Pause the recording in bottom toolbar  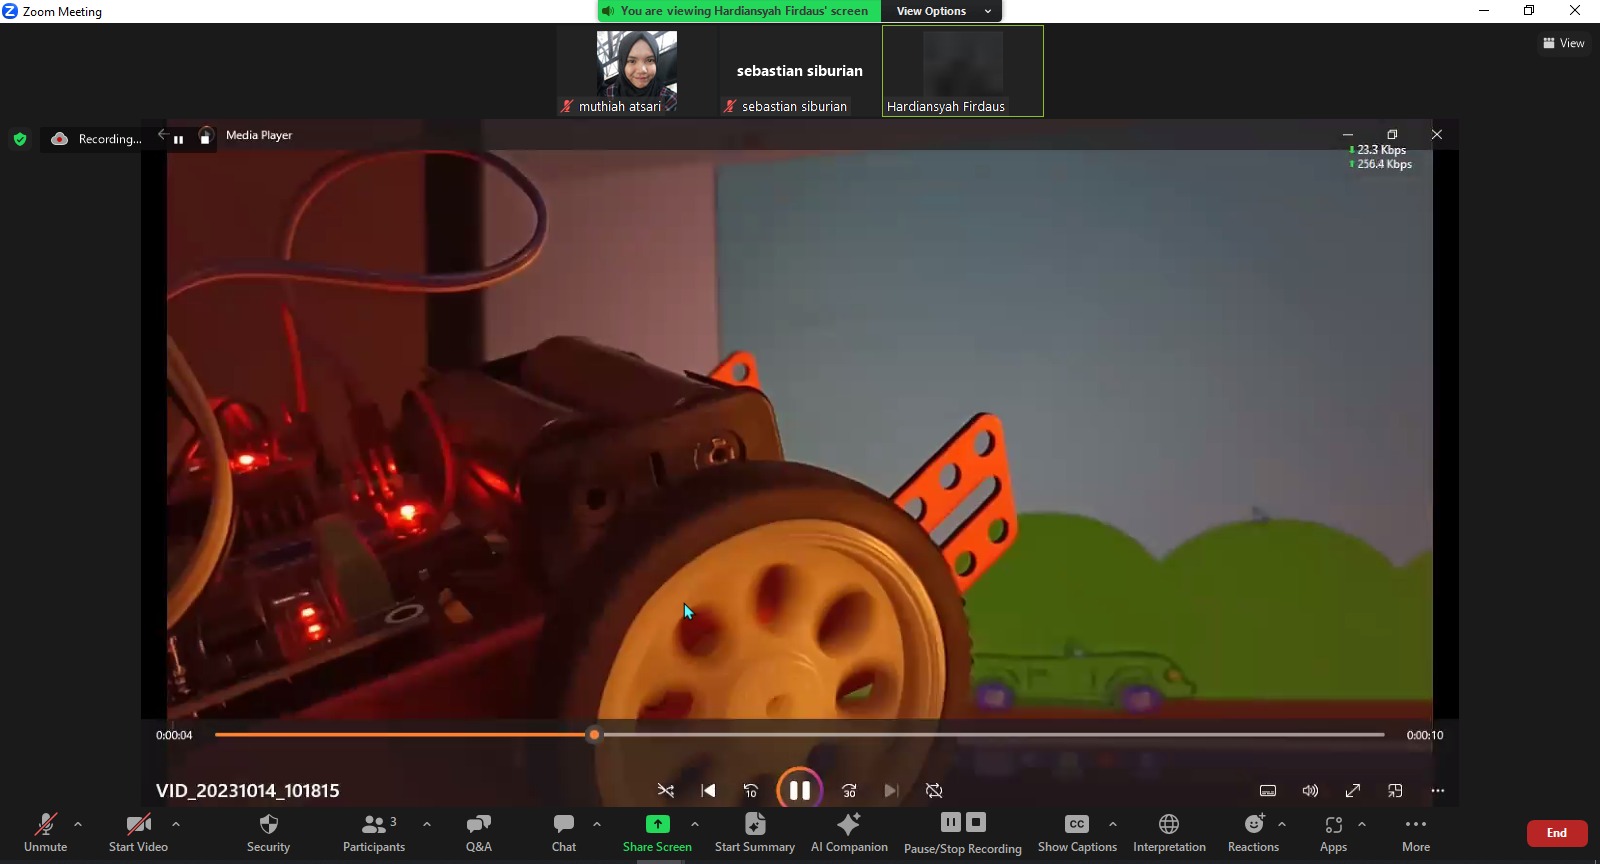tap(951, 823)
